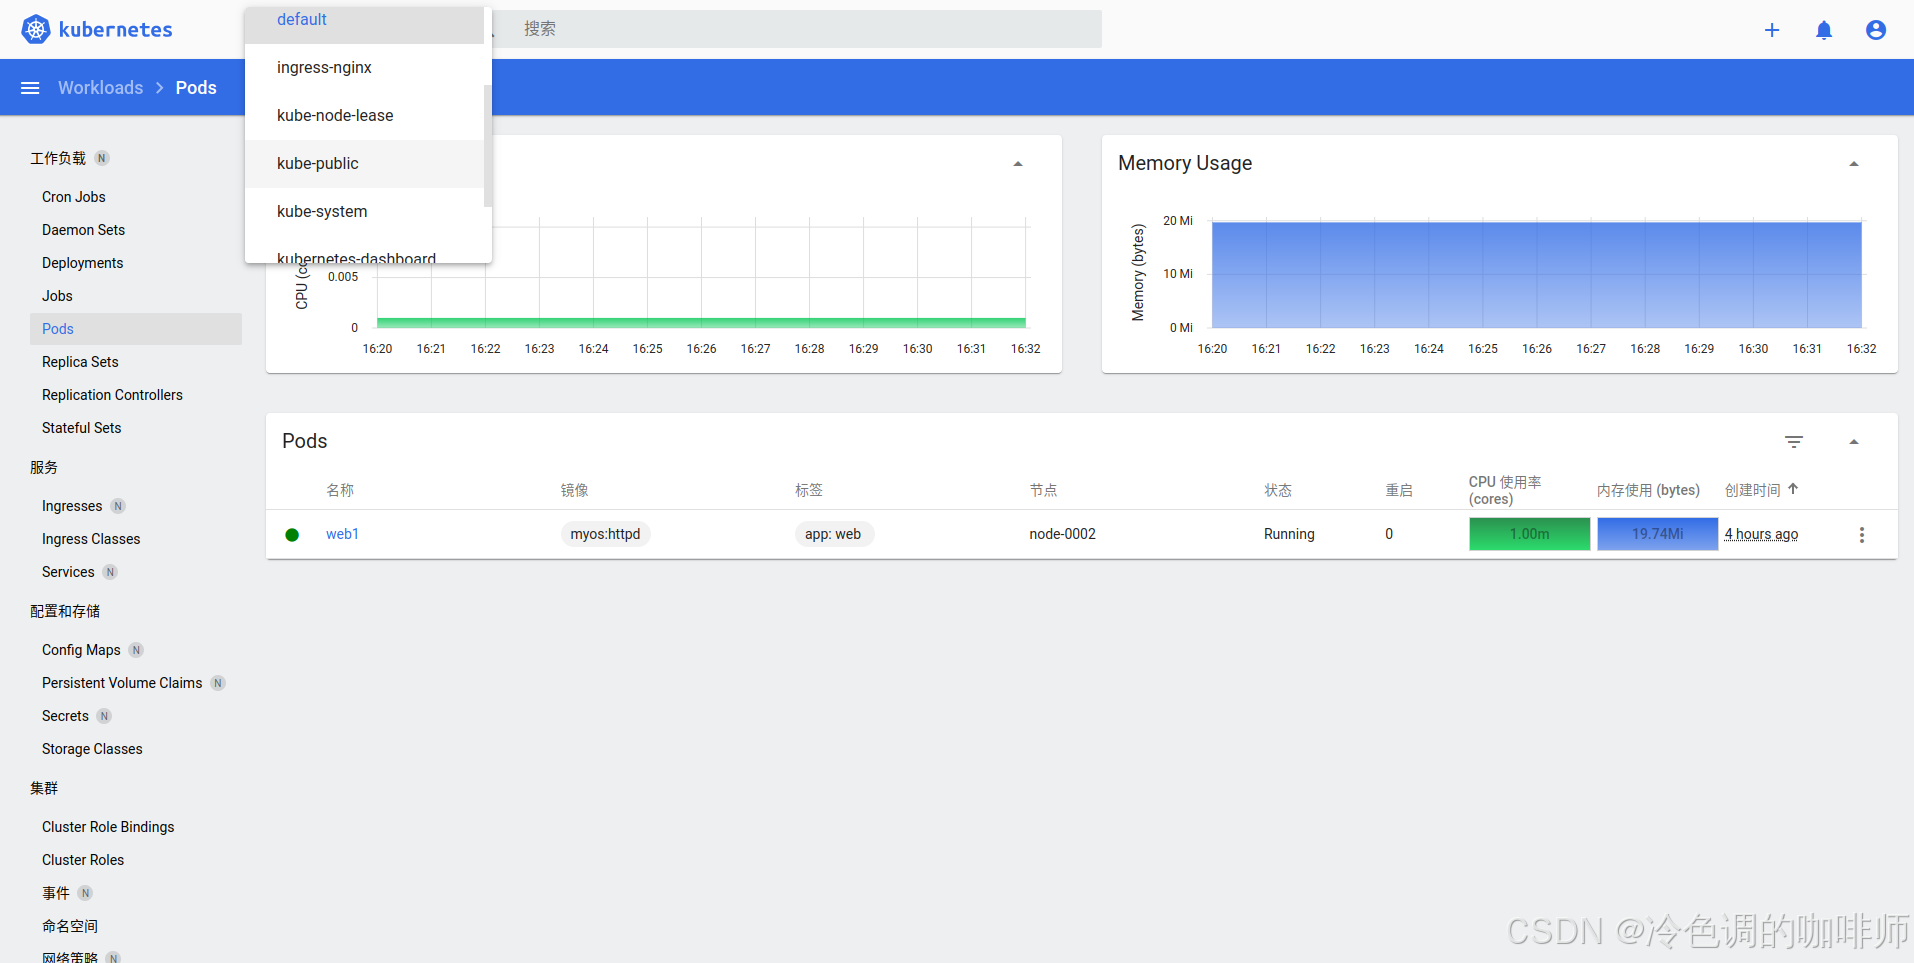Click the namespace list scrollbar
This screenshot has height=963, width=1914.
tap(488, 146)
